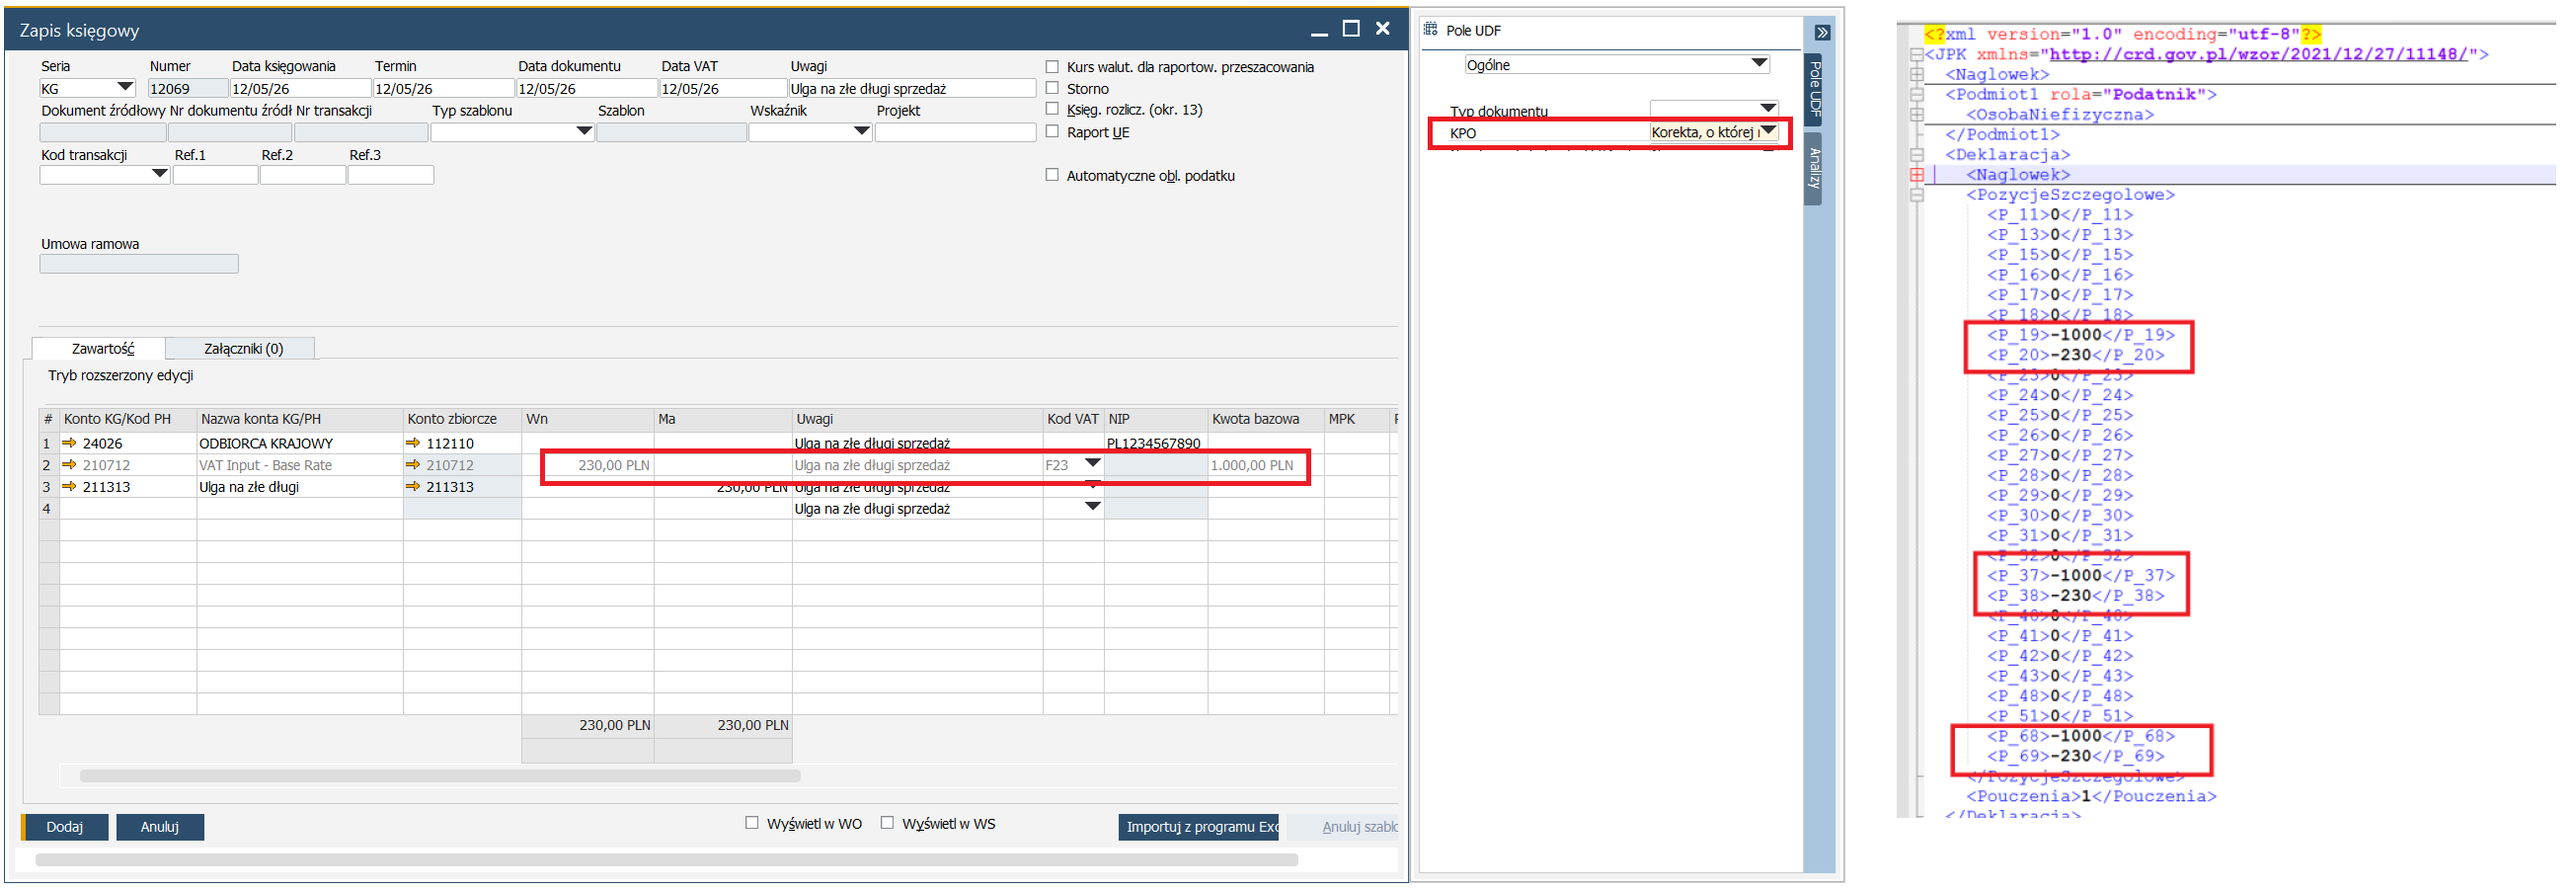
Task: Collapse the PozycjeSzczegolowe node in XML
Action: point(1916,194)
